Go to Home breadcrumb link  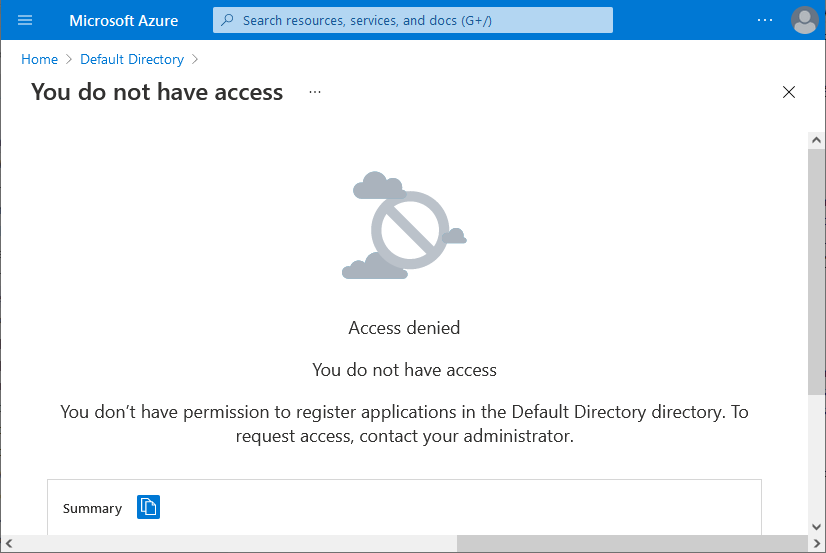(x=40, y=59)
